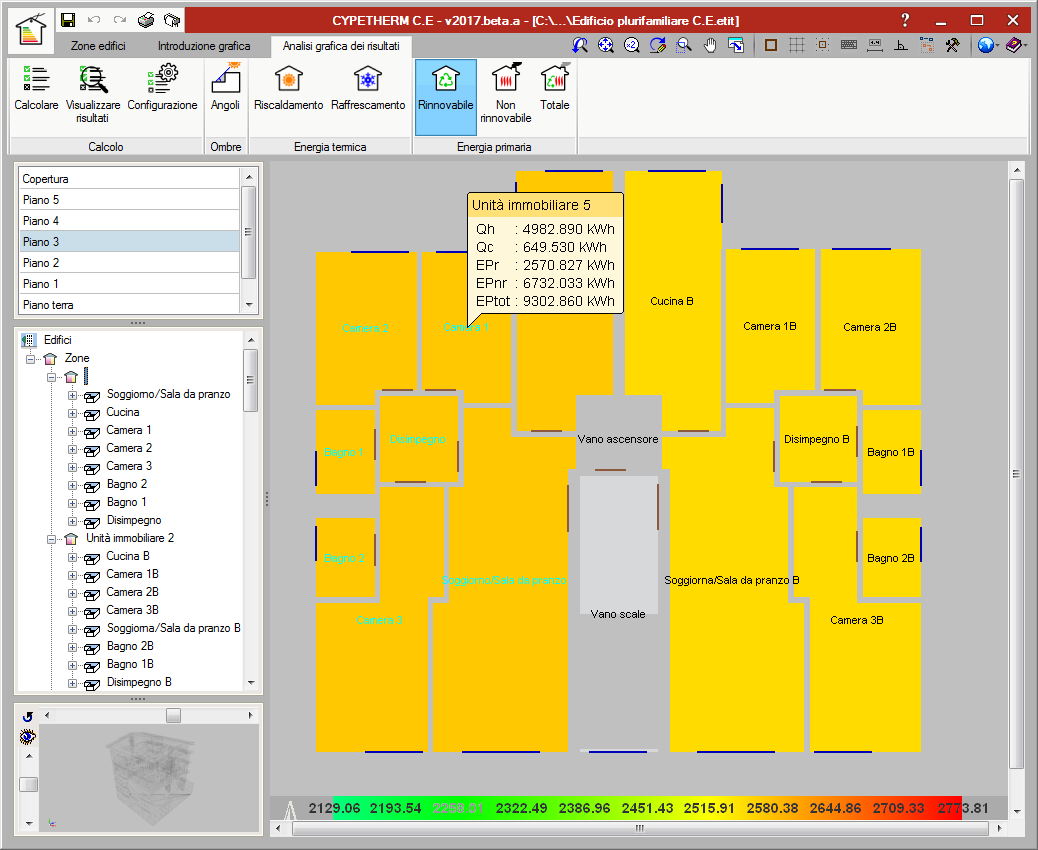Image resolution: width=1038 pixels, height=850 pixels.
Task: Click the redraw view tool
Action: point(657,45)
